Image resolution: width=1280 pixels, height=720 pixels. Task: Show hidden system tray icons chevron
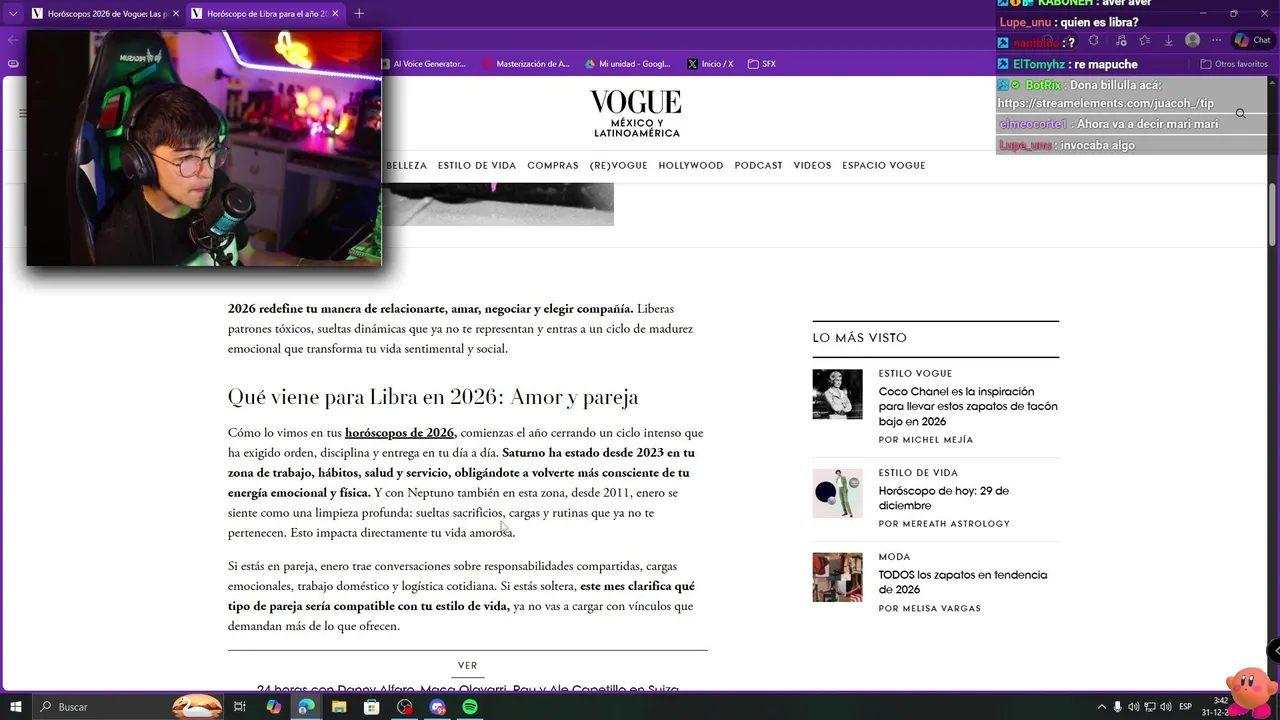pos(1101,707)
